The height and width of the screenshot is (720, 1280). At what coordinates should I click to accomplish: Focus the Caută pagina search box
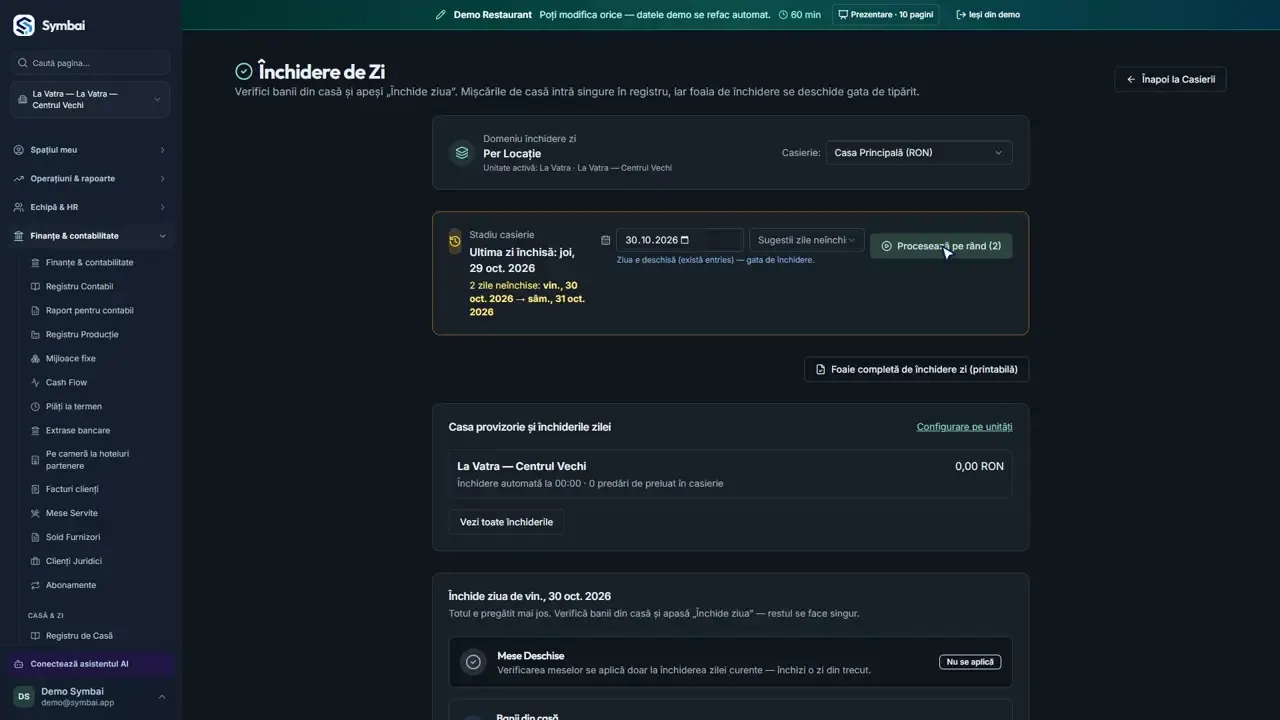pyautogui.click(x=91, y=63)
